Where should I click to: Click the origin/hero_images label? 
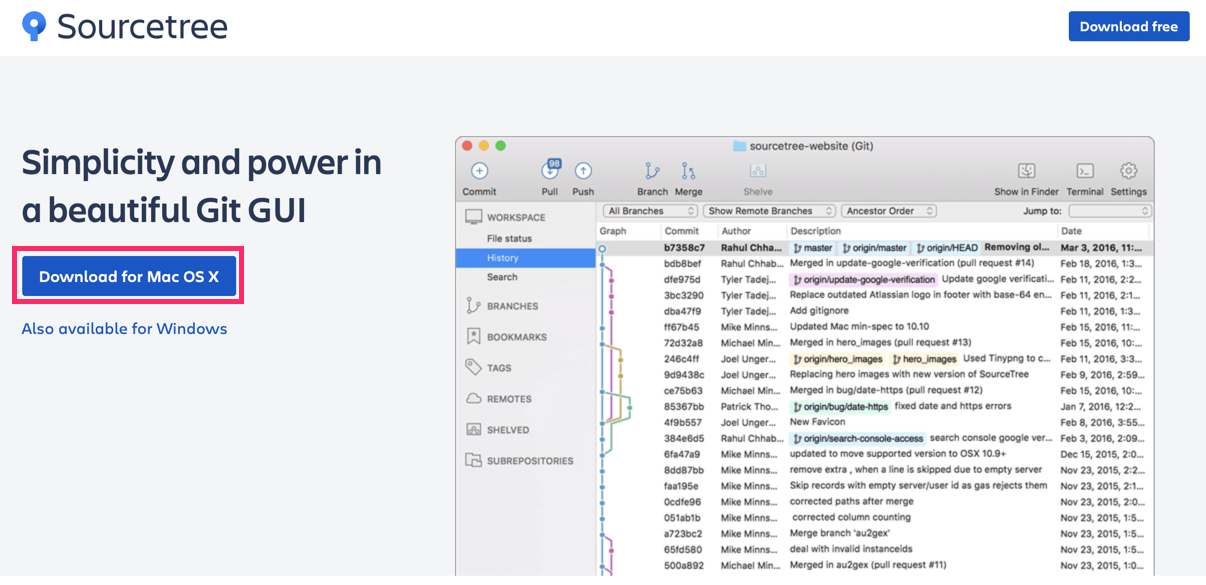pos(838,359)
